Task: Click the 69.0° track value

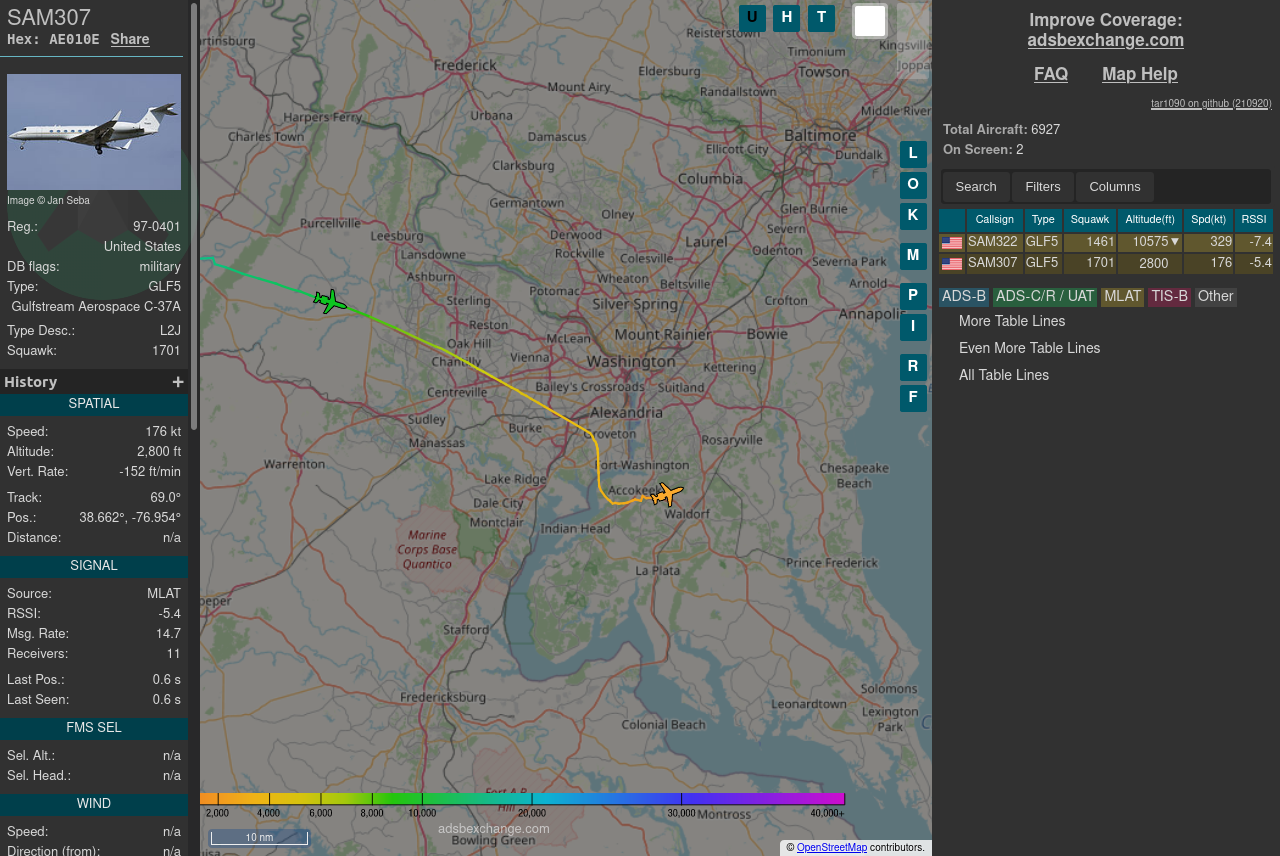Action: pyautogui.click(x=165, y=498)
